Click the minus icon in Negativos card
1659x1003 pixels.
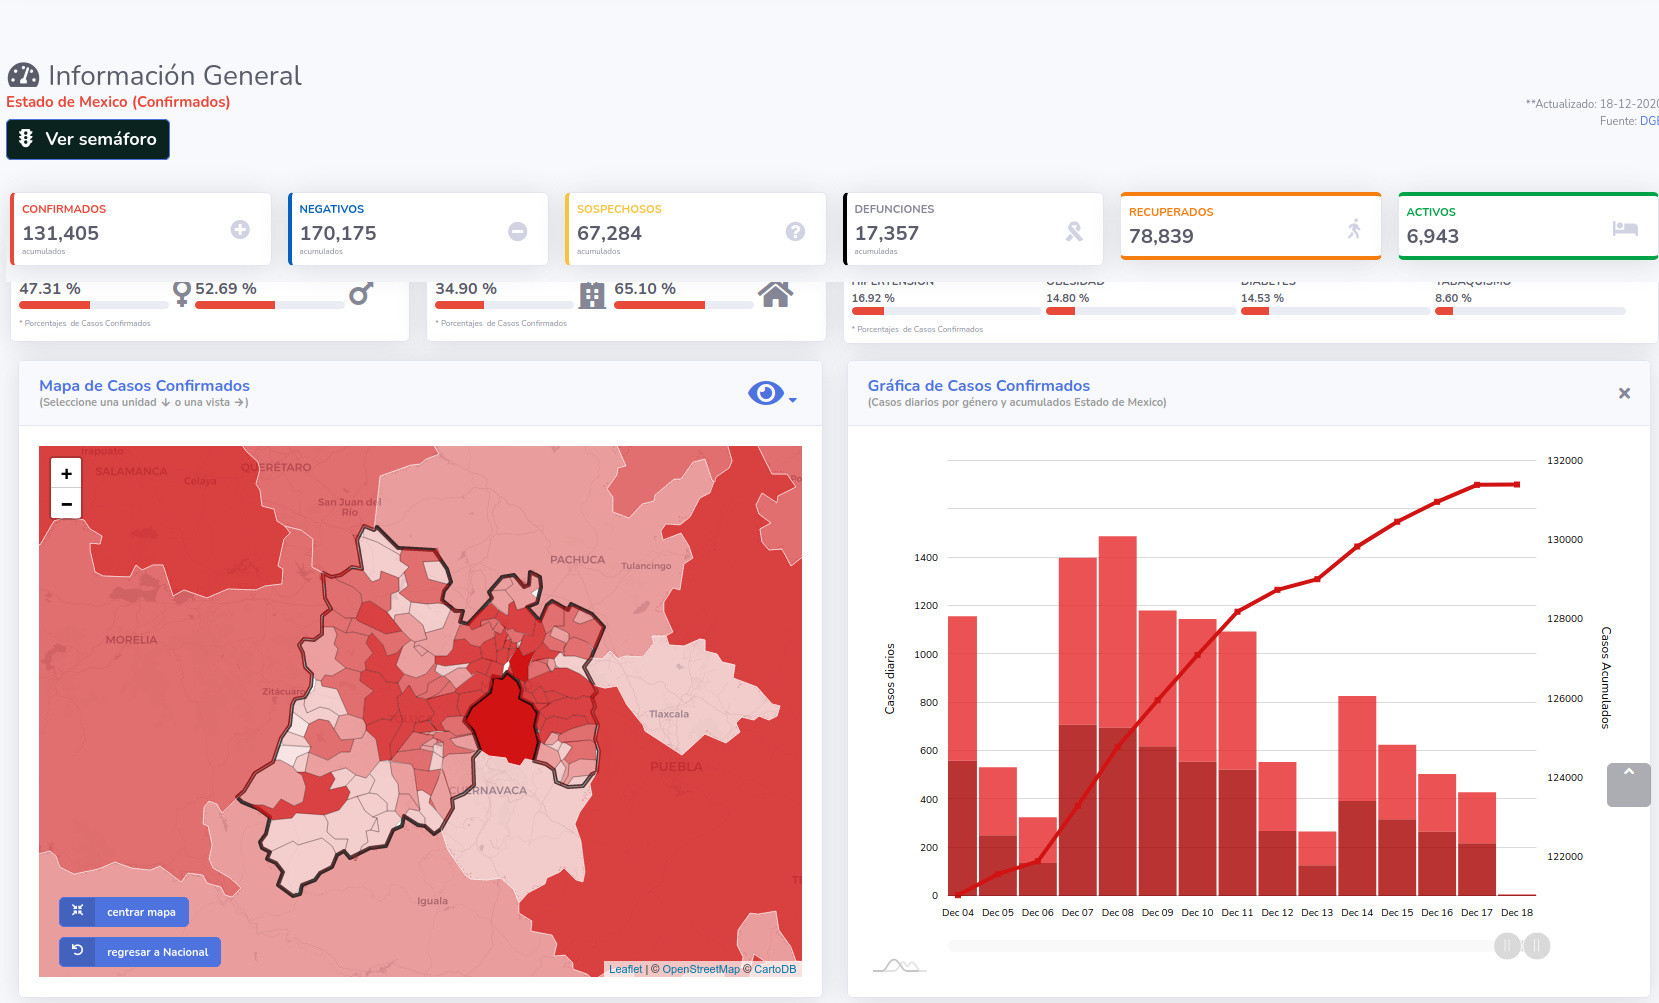517,231
